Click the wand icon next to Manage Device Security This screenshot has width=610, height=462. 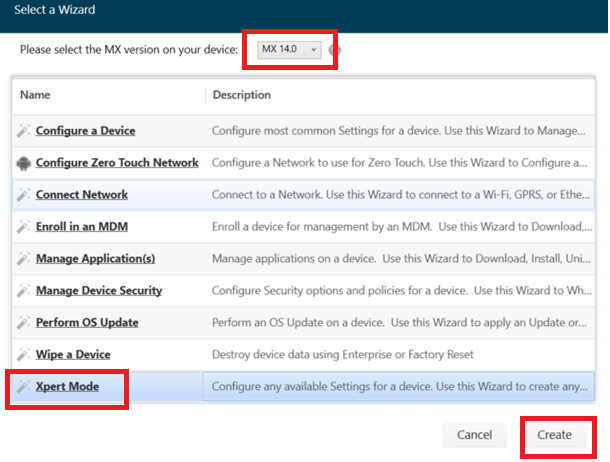[x=23, y=290]
